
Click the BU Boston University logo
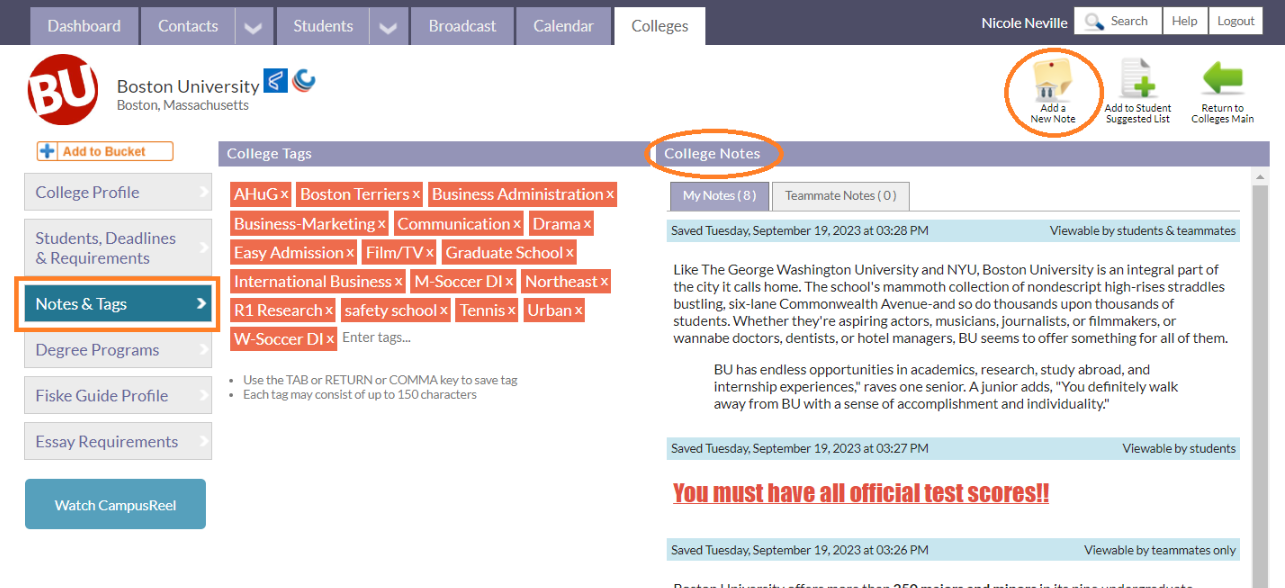(x=62, y=90)
